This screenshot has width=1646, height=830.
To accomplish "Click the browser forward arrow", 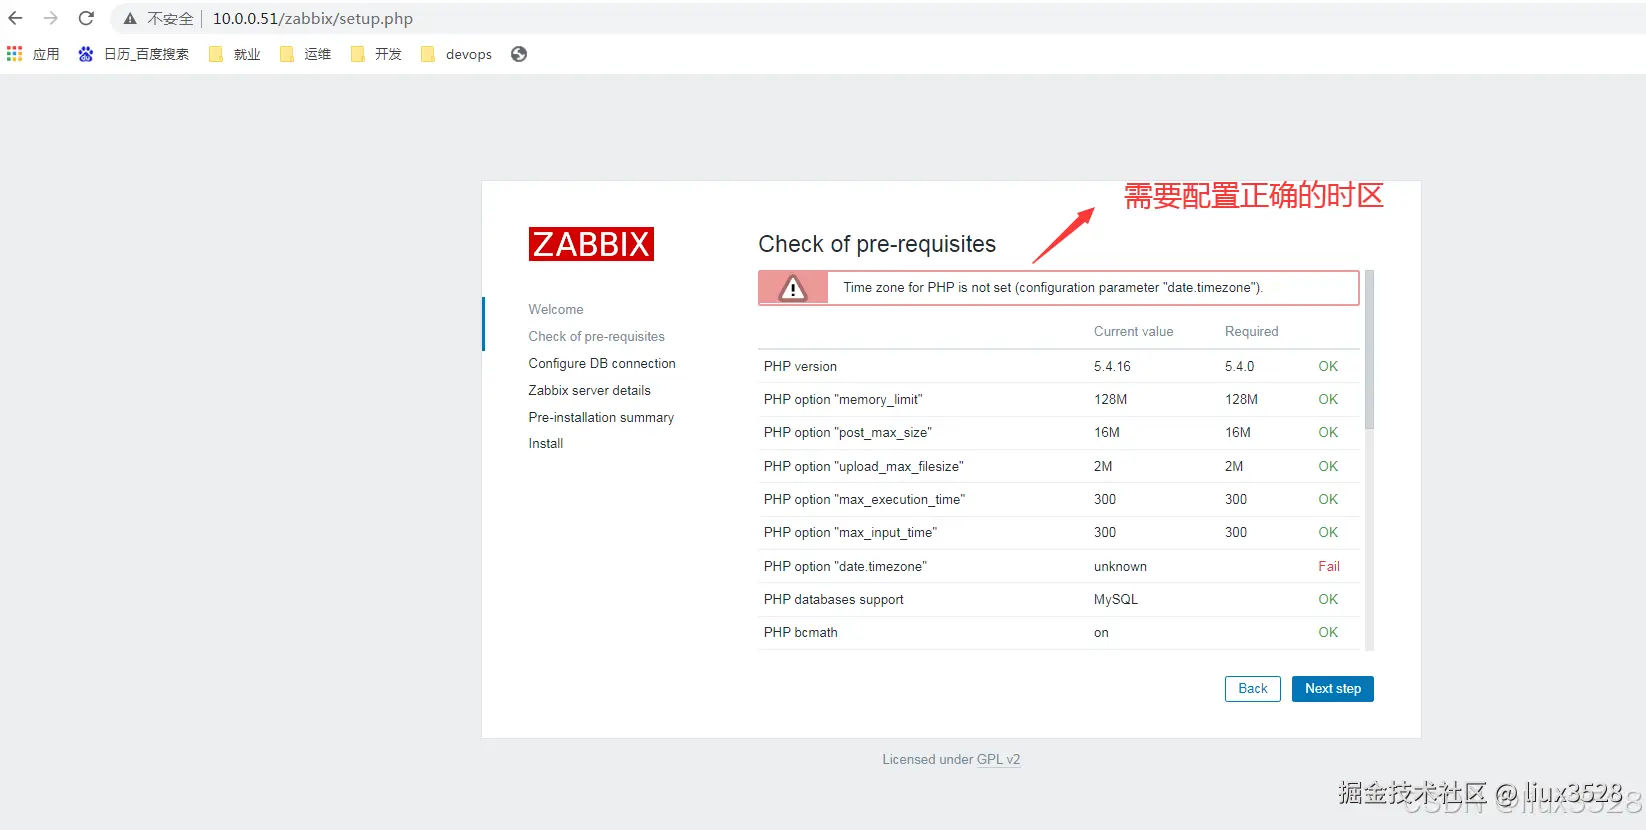I will pos(50,18).
